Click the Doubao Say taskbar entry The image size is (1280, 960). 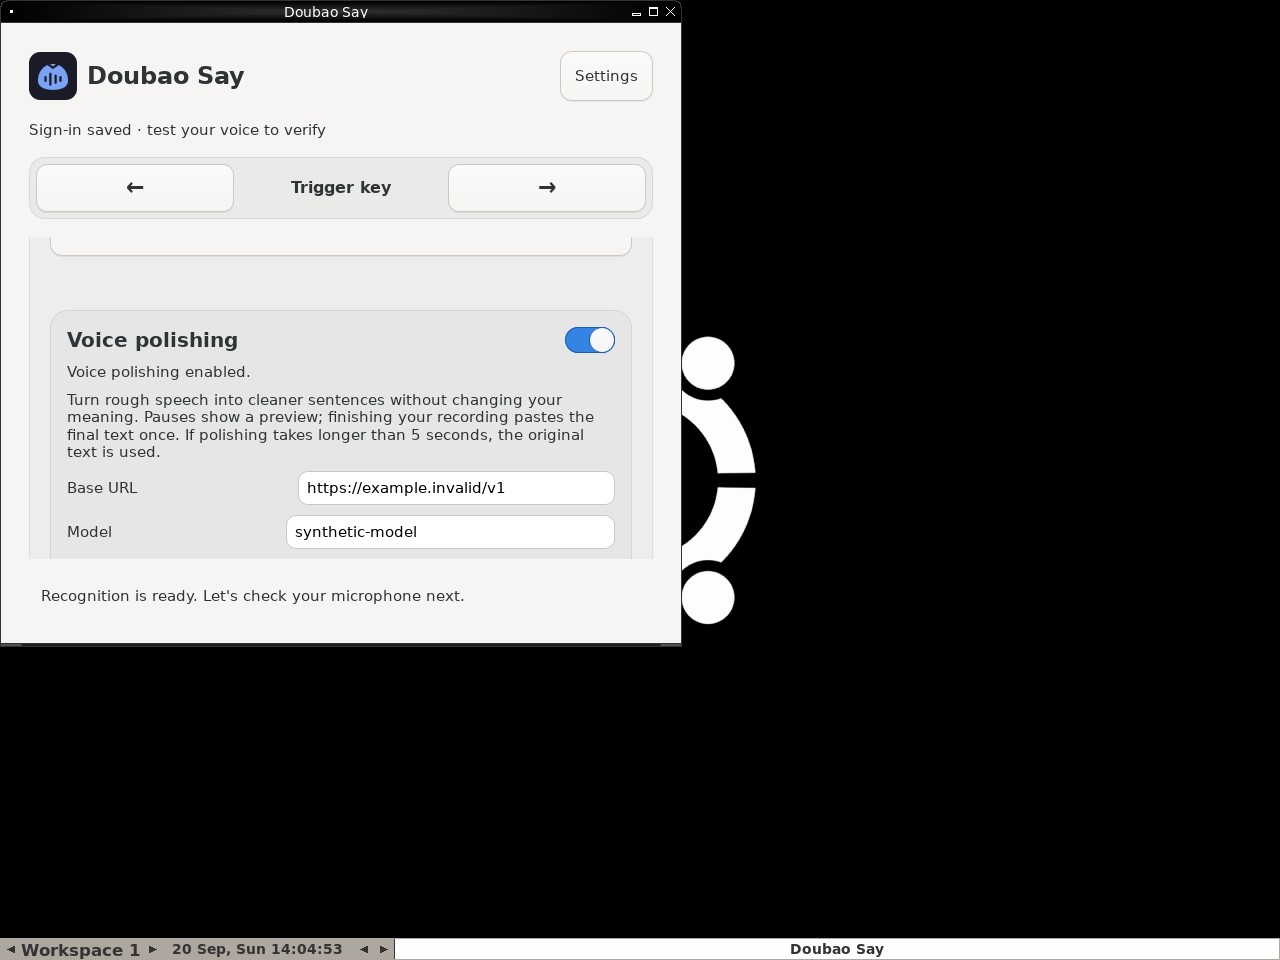837,949
